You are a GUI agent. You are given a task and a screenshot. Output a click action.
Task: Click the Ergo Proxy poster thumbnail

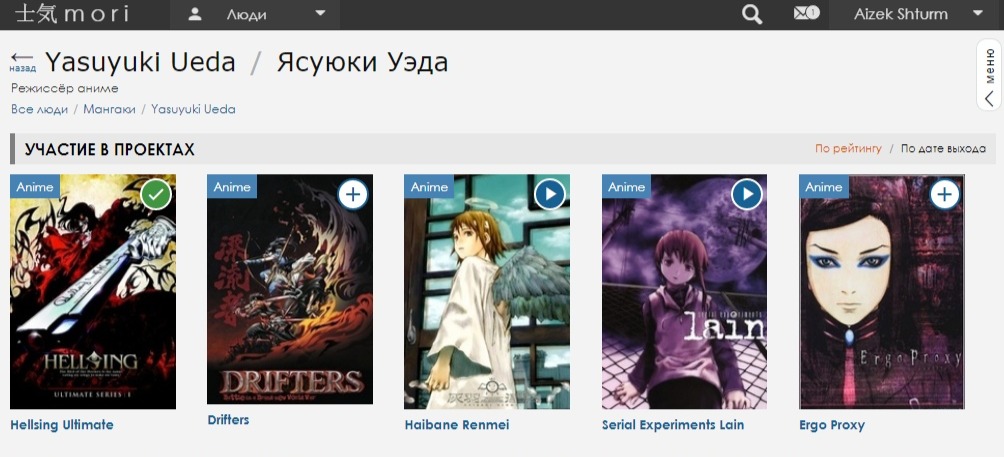[882, 292]
